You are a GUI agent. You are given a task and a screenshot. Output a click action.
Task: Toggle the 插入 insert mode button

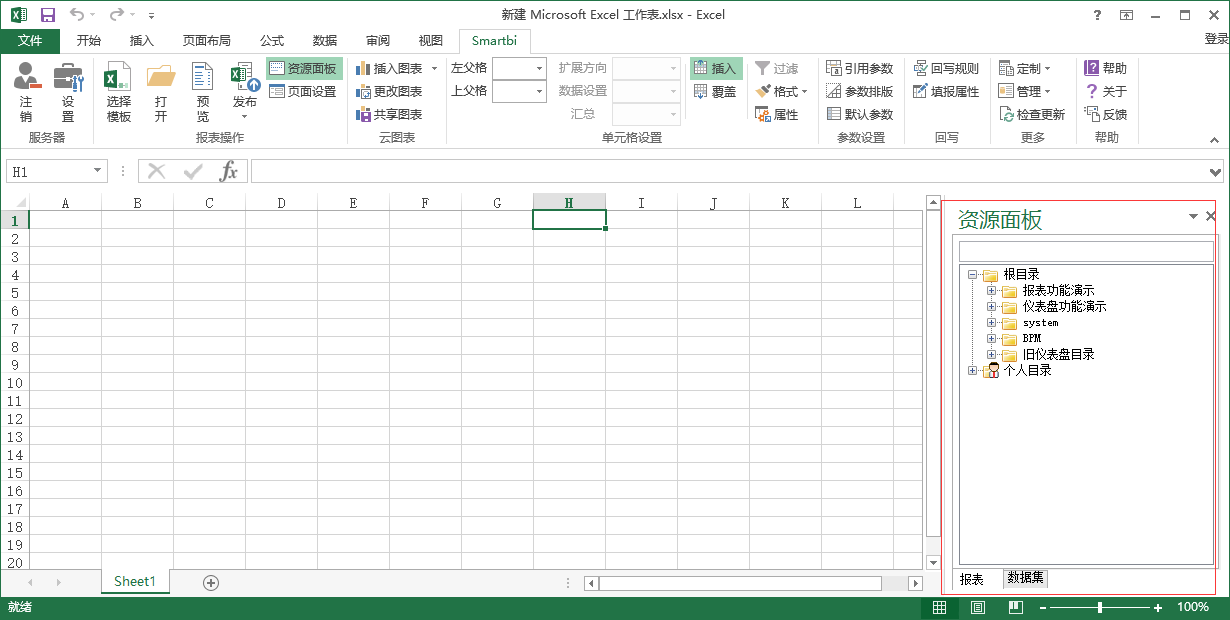coord(715,68)
